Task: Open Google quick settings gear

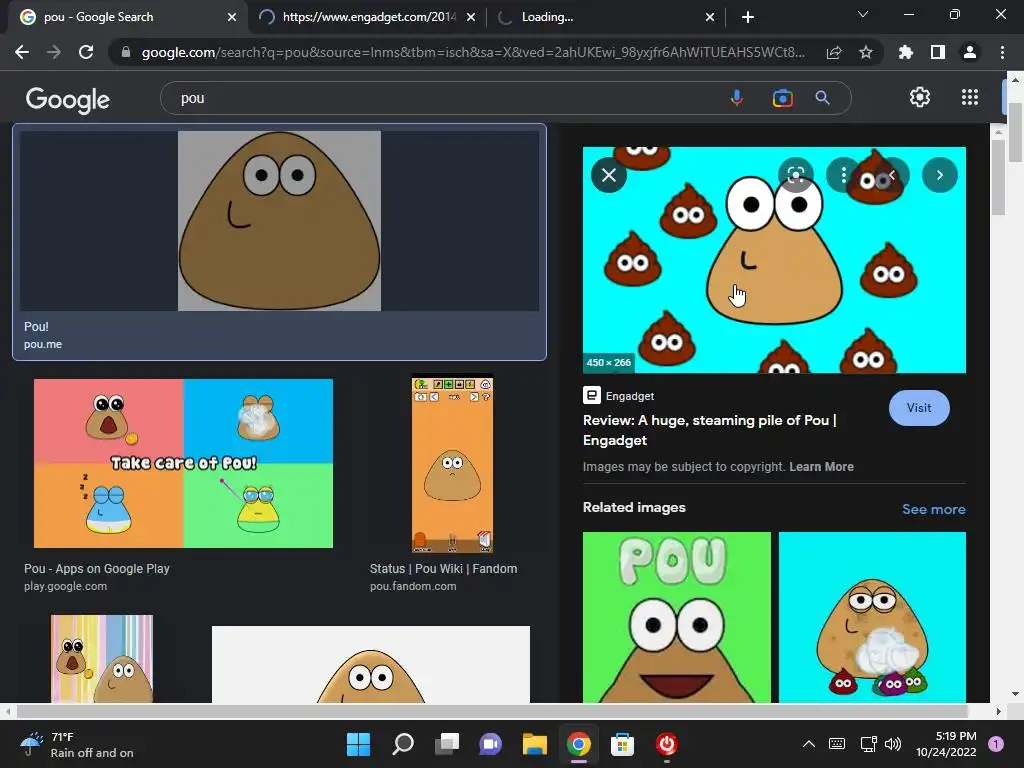Action: click(920, 97)
